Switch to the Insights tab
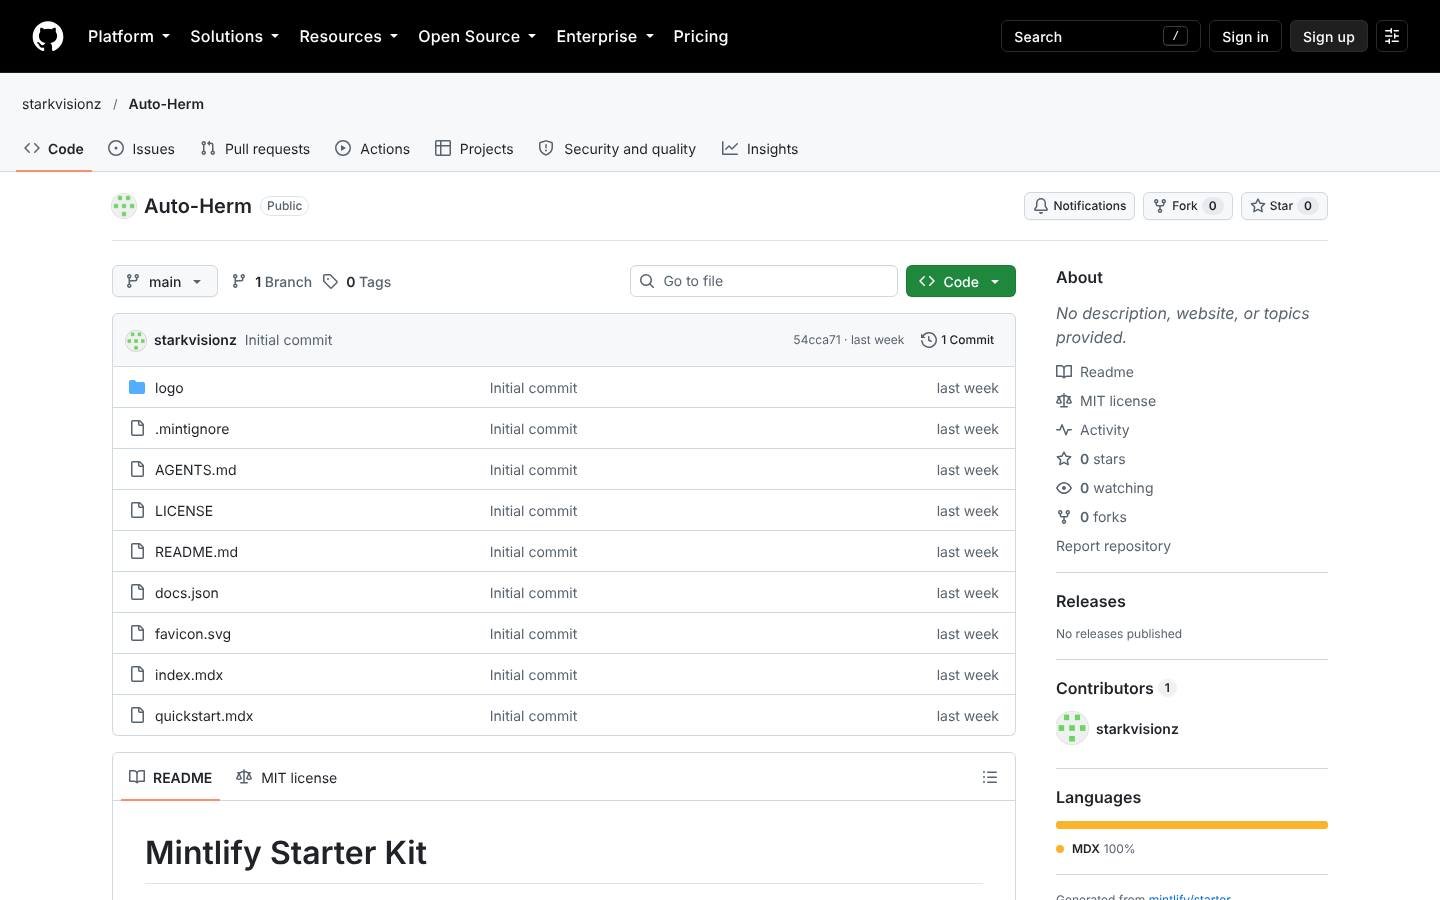The width and height of the screenshot is (1440, 900). (x=760, y=148)
